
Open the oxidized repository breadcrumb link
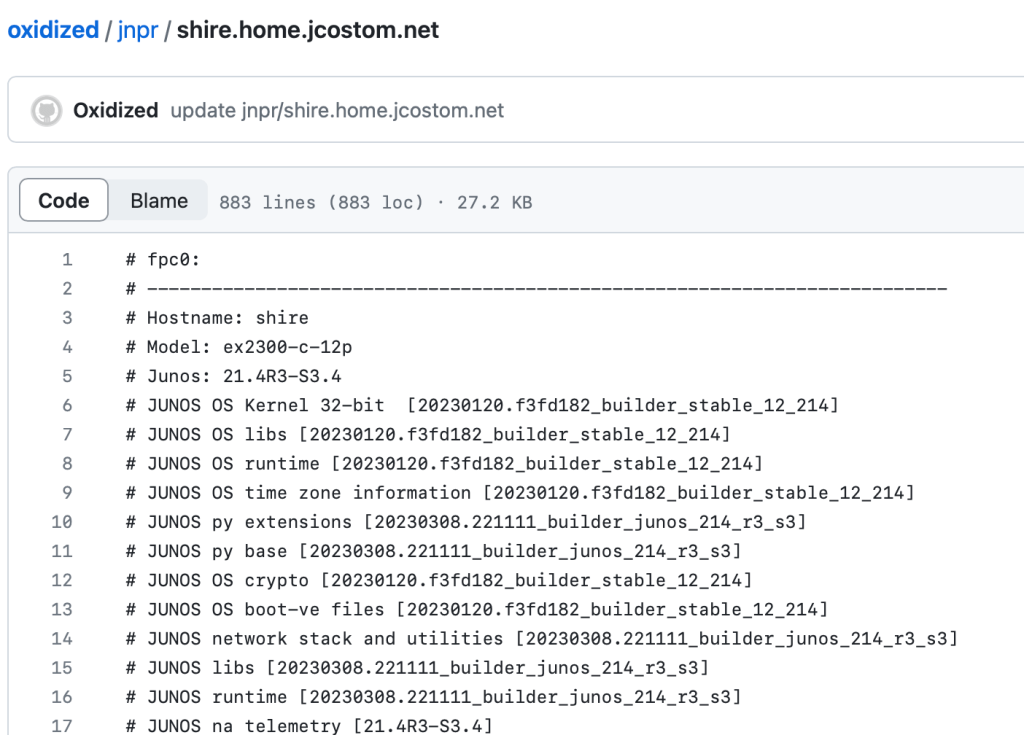[52, 29]
